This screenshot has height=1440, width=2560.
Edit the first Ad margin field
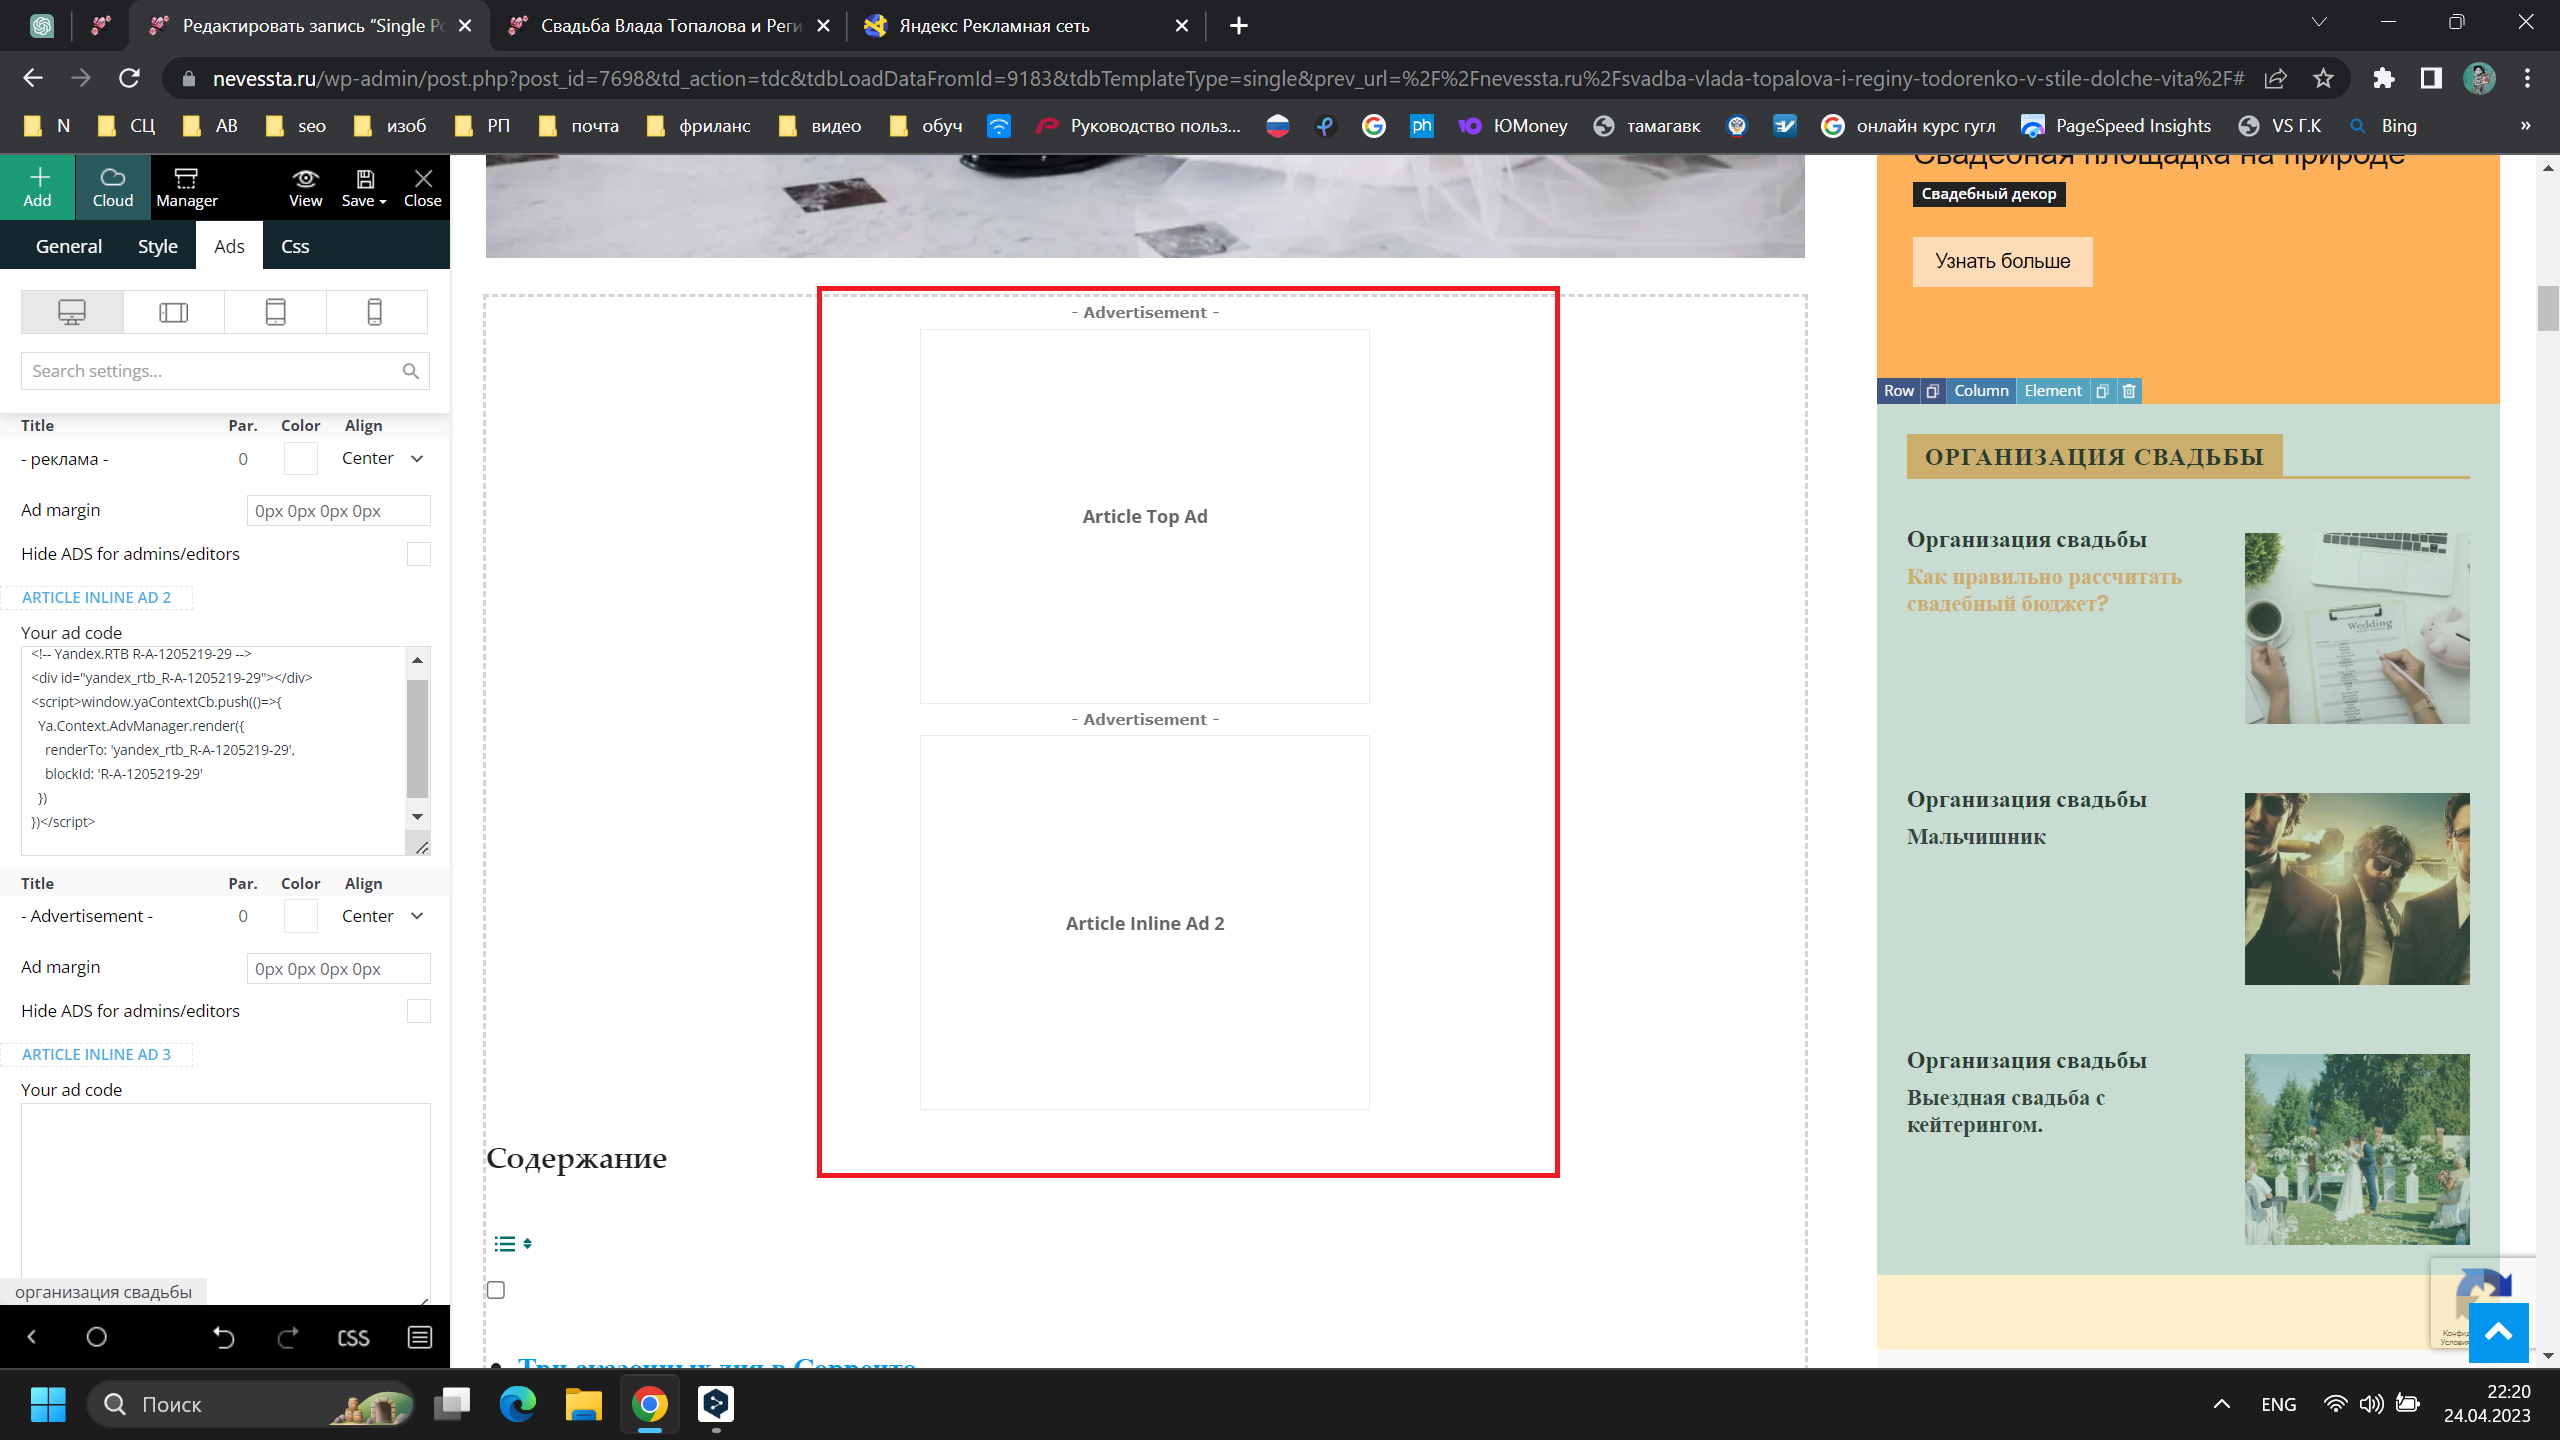click(338, 511)
